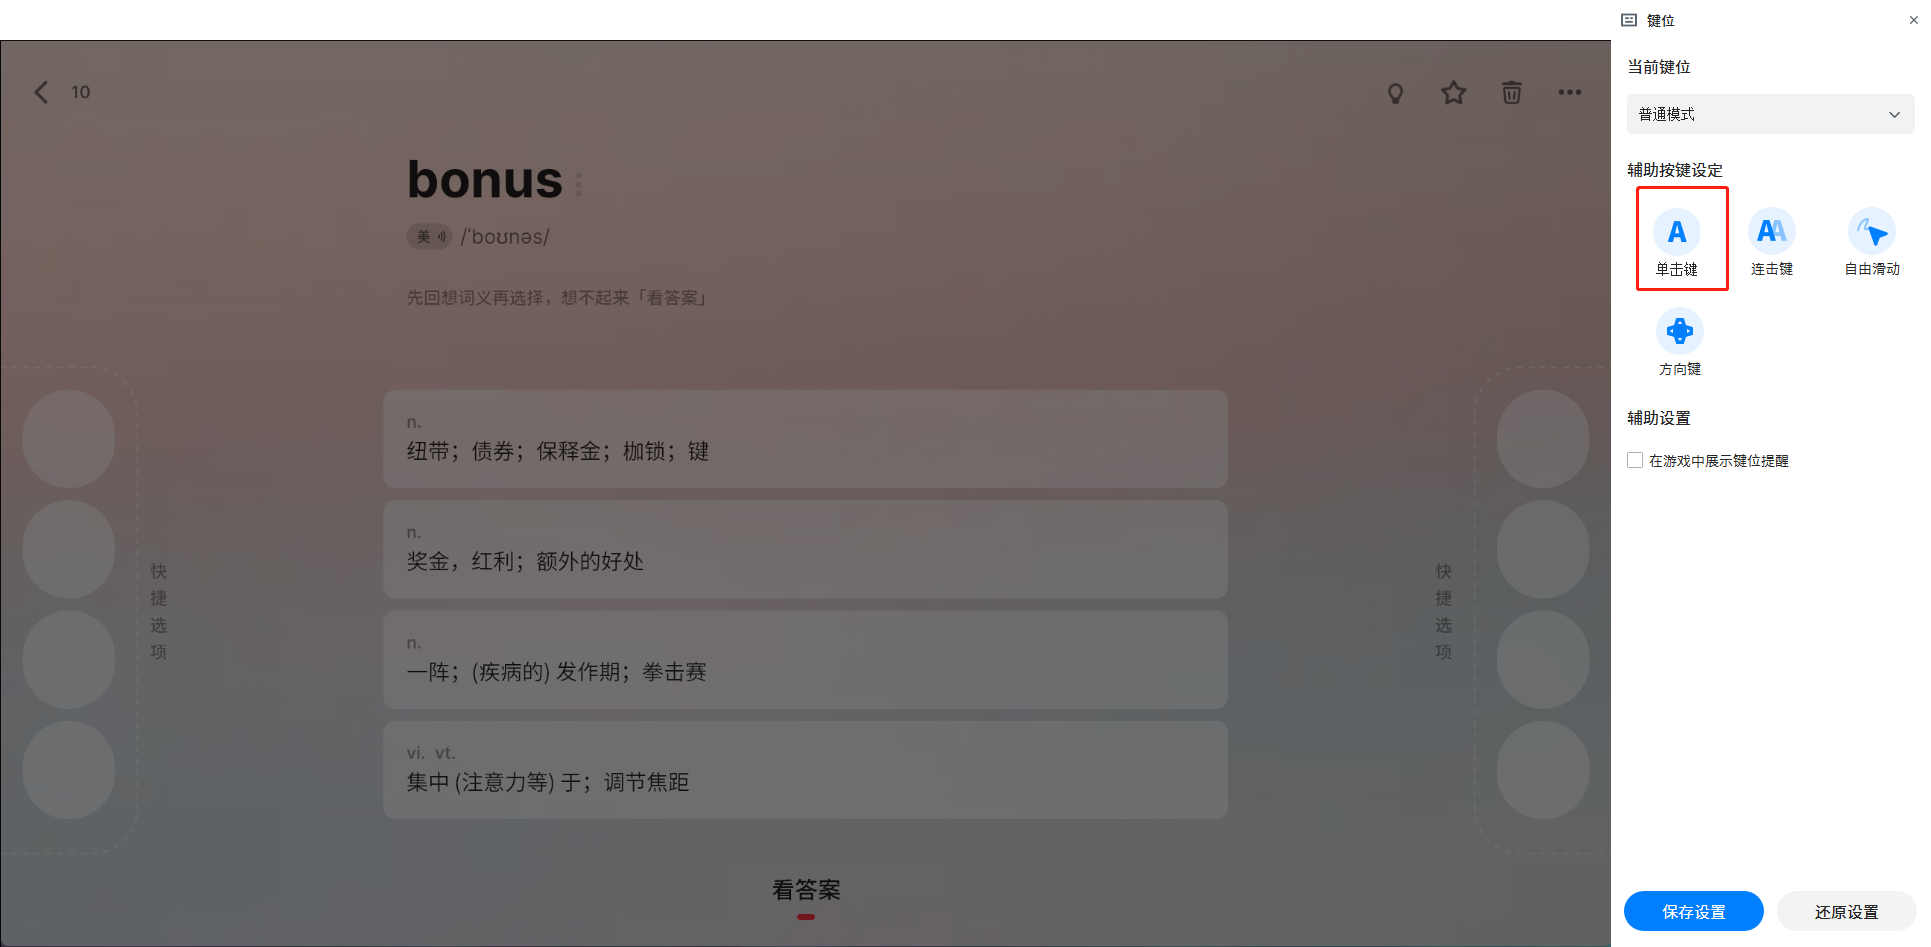Choose the 自由滑动 free swipe icon
Viewport: 1931px width, 947px height.
click(x=1872, y=232)
